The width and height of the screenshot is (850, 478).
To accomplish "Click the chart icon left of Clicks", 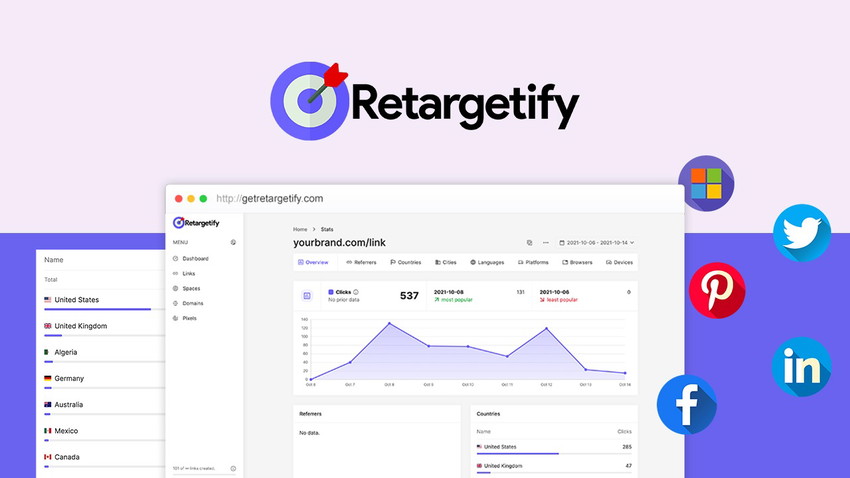I will 307,295.
